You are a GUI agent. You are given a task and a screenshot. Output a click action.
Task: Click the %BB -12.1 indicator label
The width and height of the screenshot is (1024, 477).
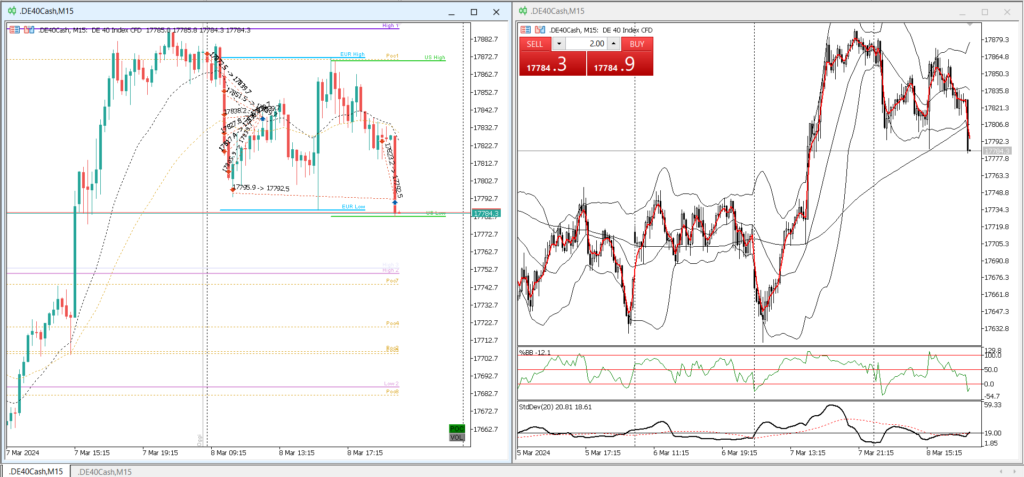point(535,352)
